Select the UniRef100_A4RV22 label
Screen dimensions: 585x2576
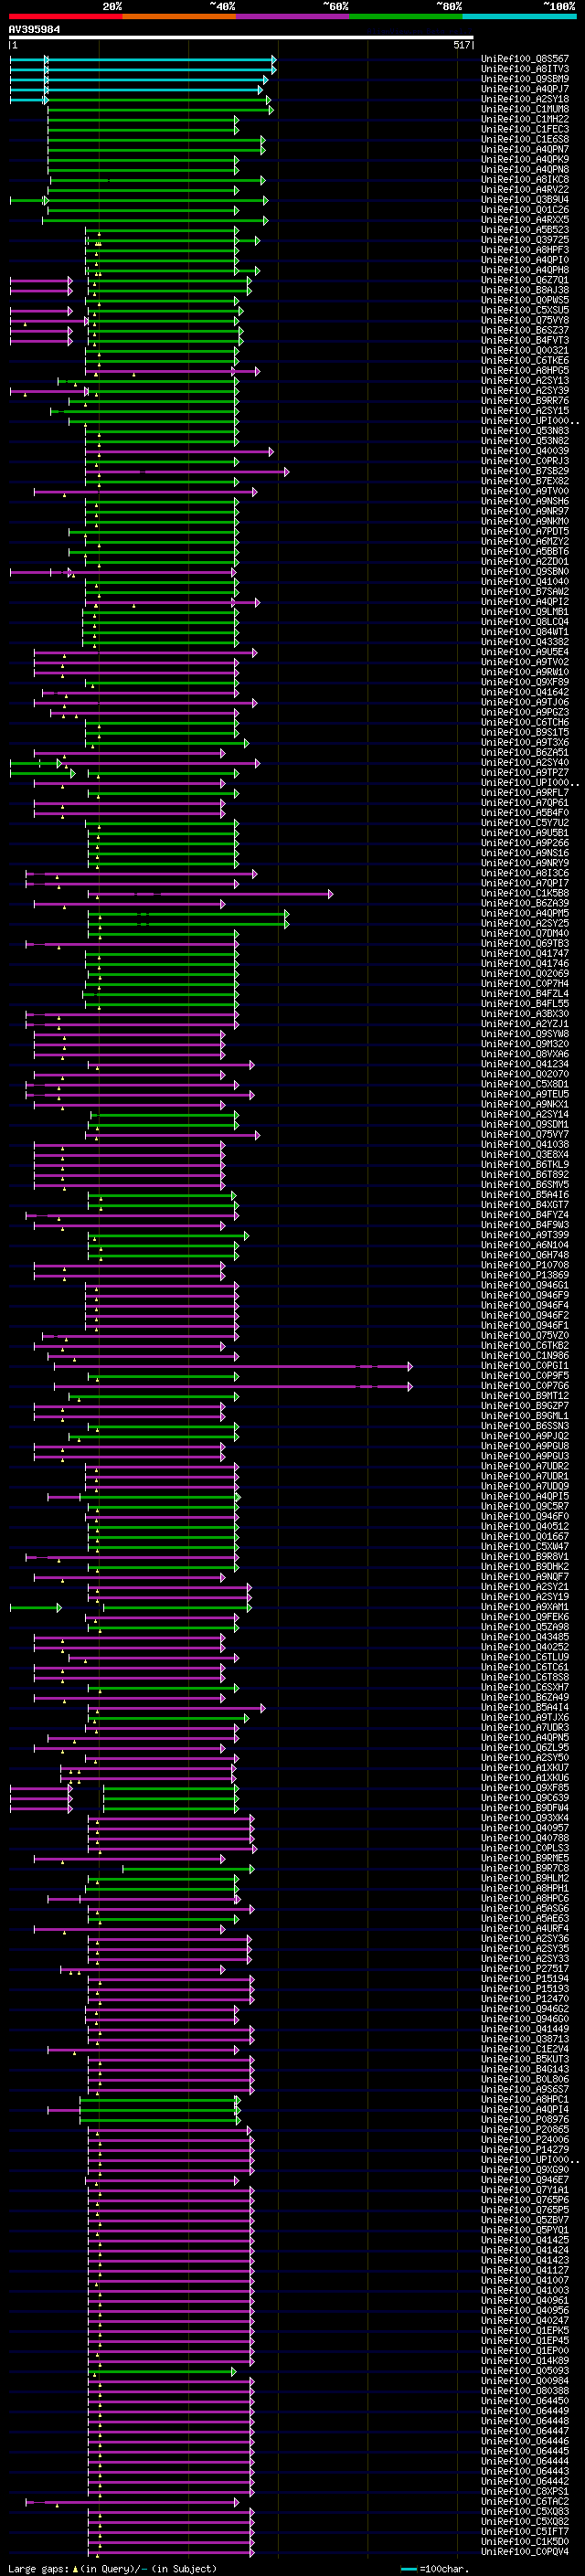525,190
